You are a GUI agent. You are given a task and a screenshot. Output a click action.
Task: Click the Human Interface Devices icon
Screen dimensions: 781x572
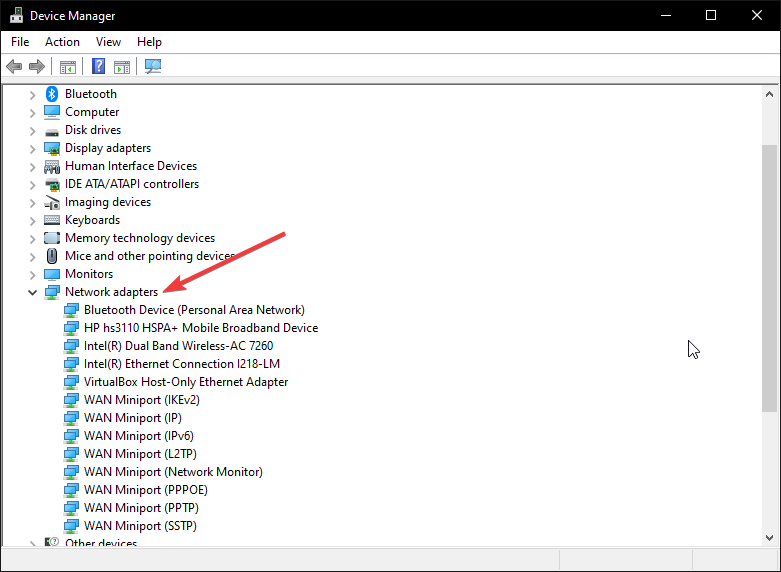click(x=52, y=166)
